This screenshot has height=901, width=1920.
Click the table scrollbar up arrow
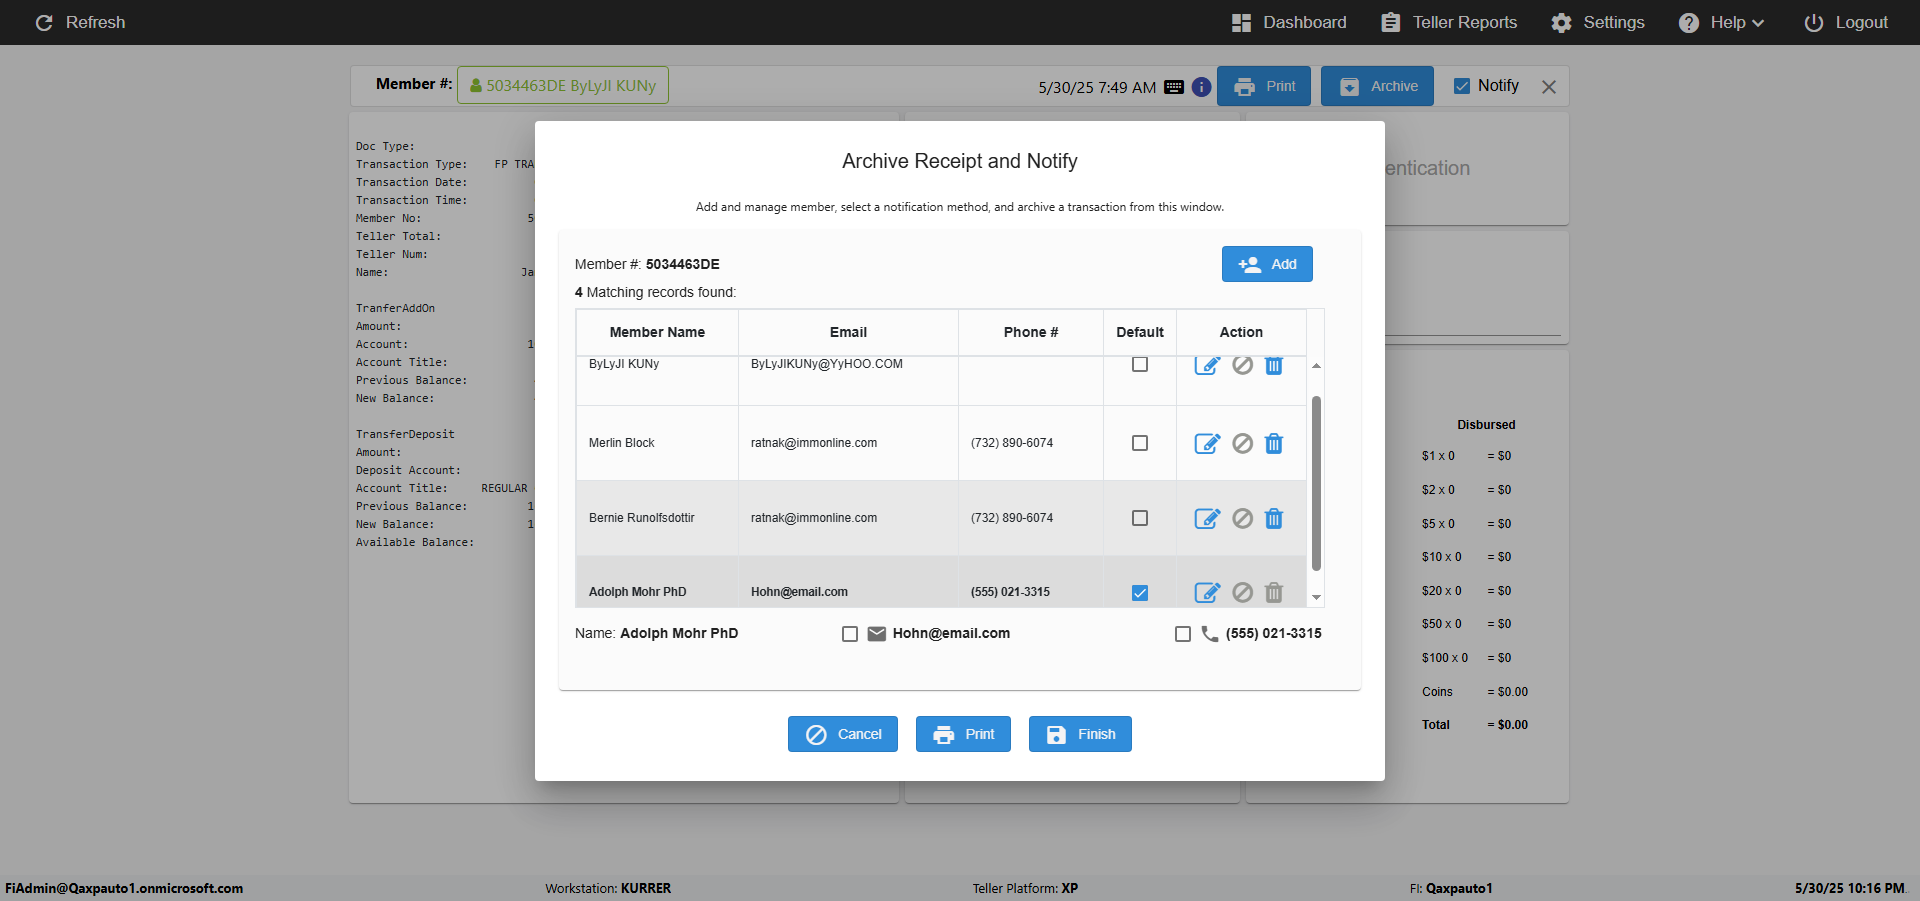point(1316,366)
